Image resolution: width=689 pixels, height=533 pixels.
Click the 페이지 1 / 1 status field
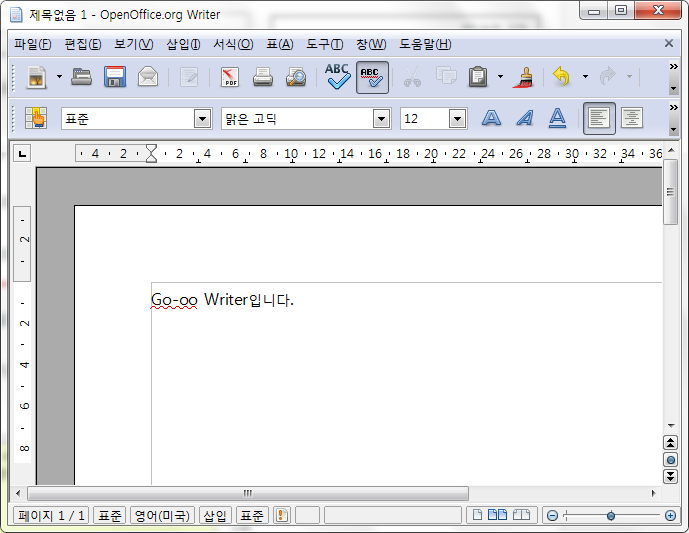51,515
